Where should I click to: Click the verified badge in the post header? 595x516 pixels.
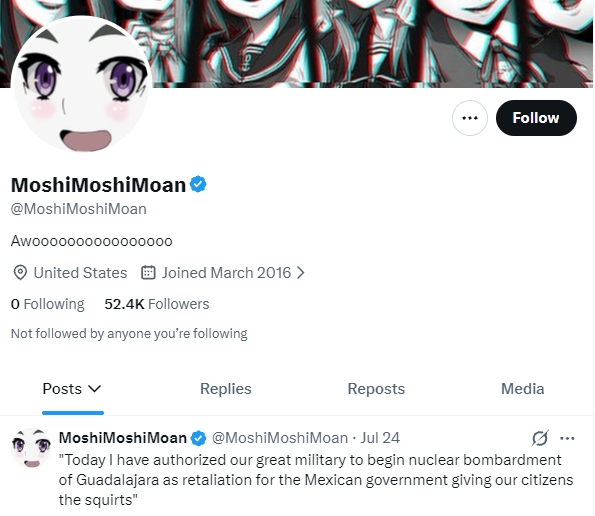point(198,438)
